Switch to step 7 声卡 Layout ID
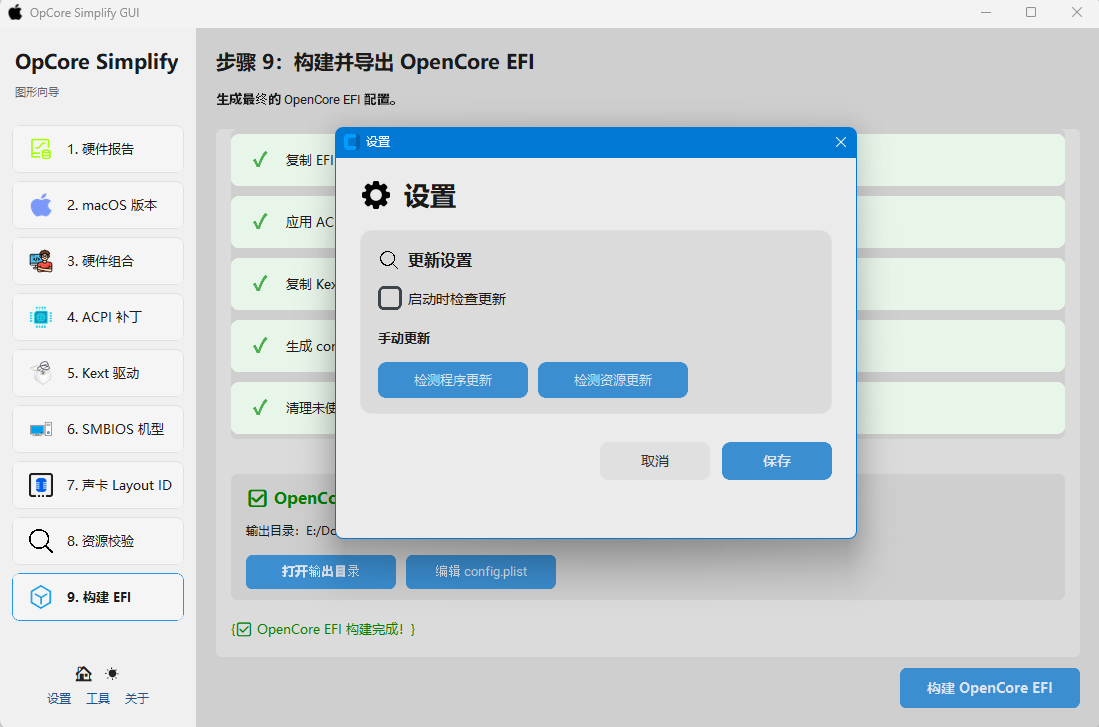This screenshot has width=1099, height=727. 98,485
